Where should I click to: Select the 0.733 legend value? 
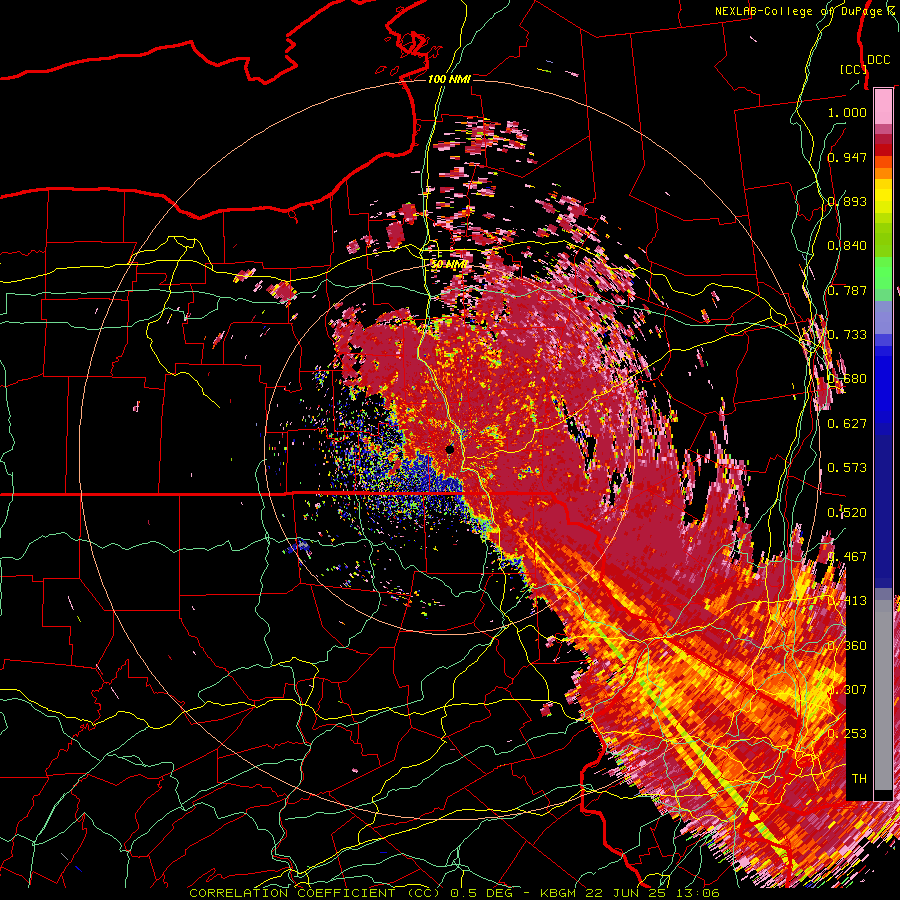click(847, 335)
